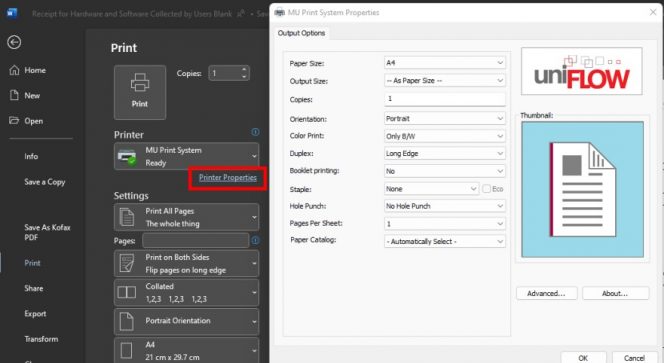Open the Hole Punch dropdown
The height and width of the screenshot is (363, 664).
click(445, 206)
